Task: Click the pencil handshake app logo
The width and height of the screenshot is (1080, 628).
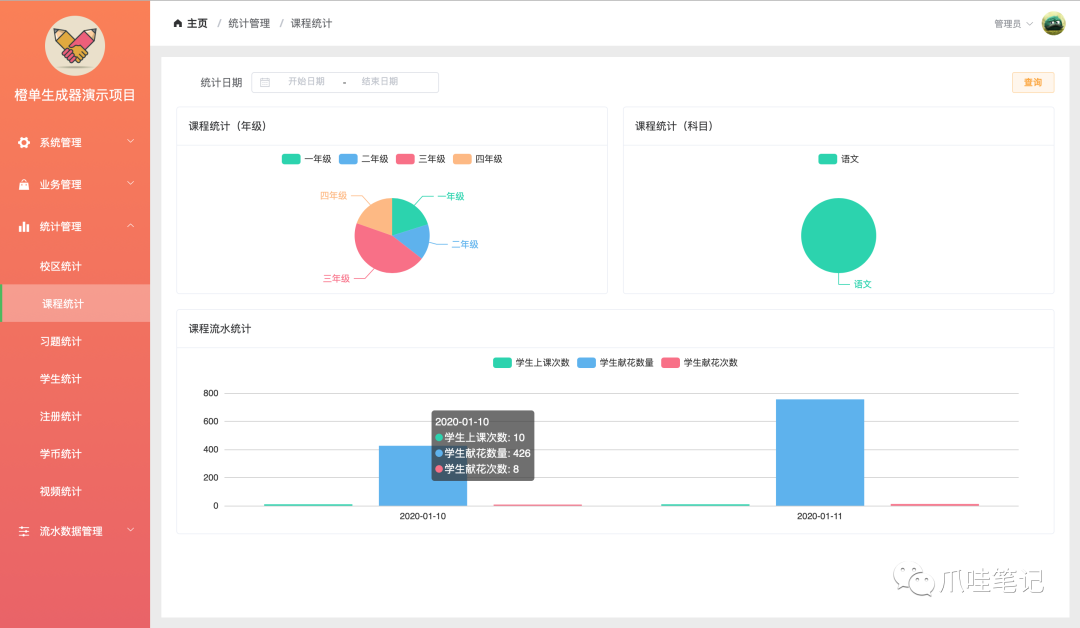Action: [x=74, y=46]
